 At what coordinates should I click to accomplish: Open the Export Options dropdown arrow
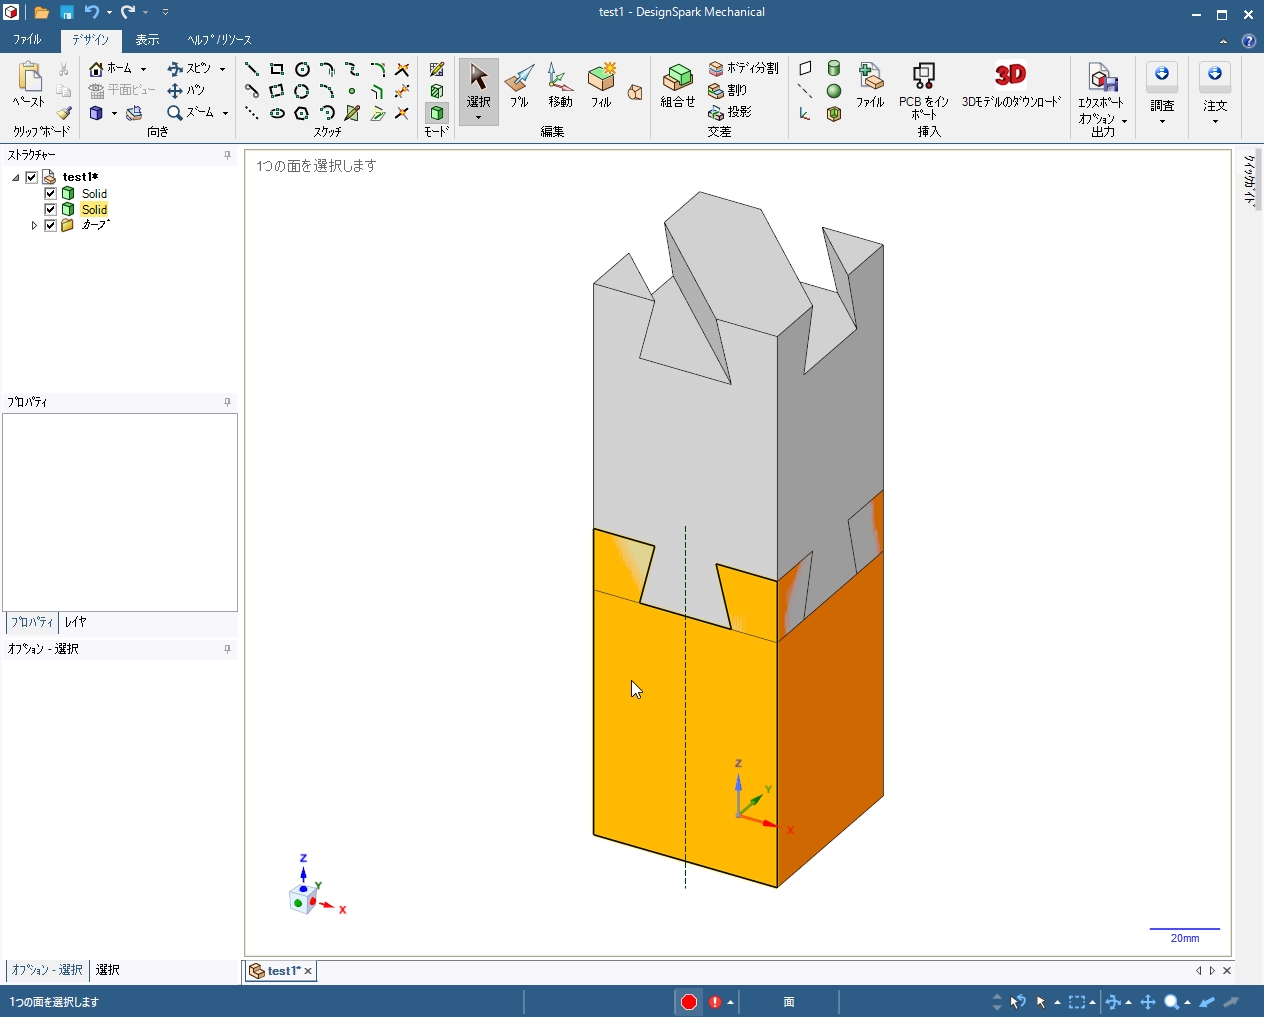(x=1124, y=121)
